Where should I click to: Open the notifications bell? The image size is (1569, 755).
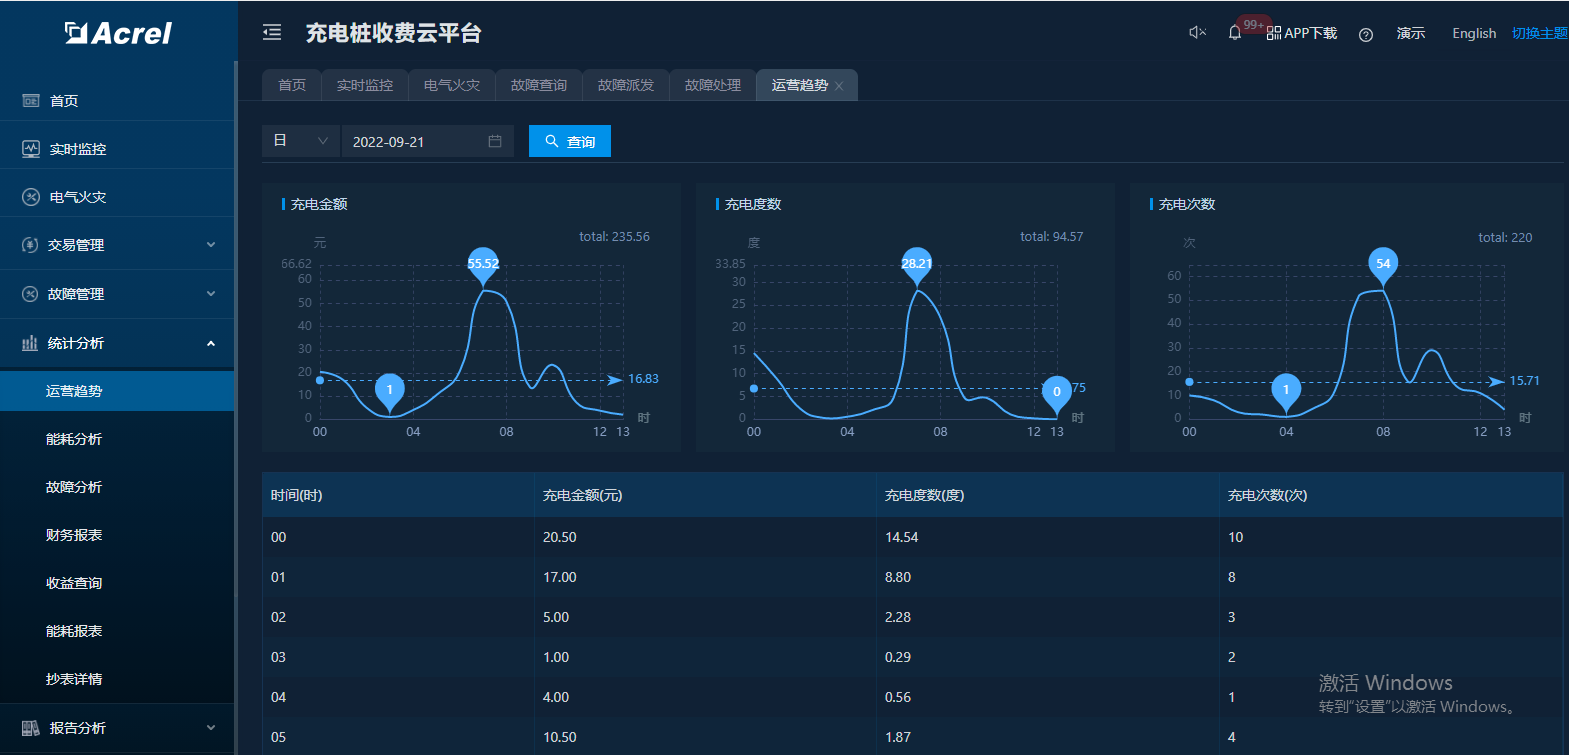click(1235, 33)
